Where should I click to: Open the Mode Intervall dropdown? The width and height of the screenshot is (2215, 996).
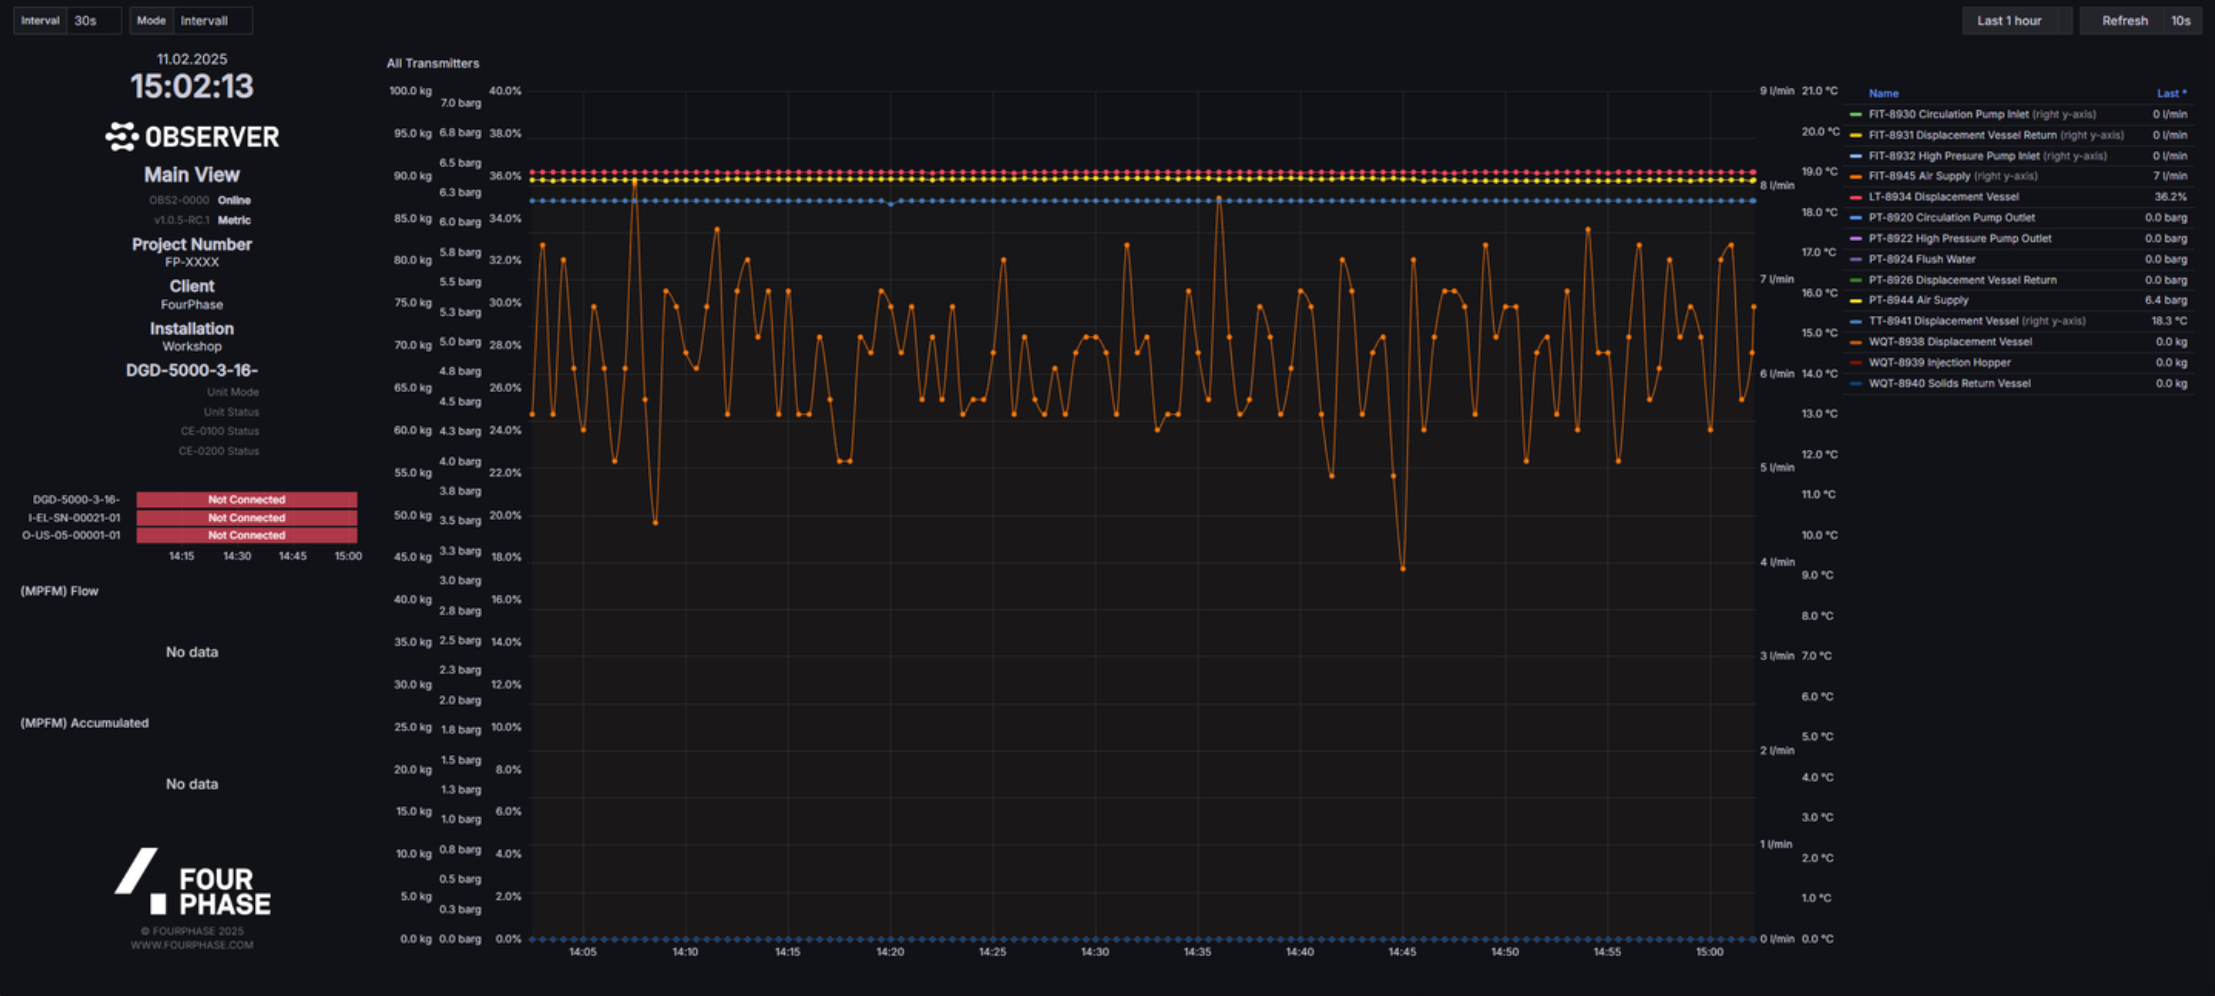click(x=213, y=20)
